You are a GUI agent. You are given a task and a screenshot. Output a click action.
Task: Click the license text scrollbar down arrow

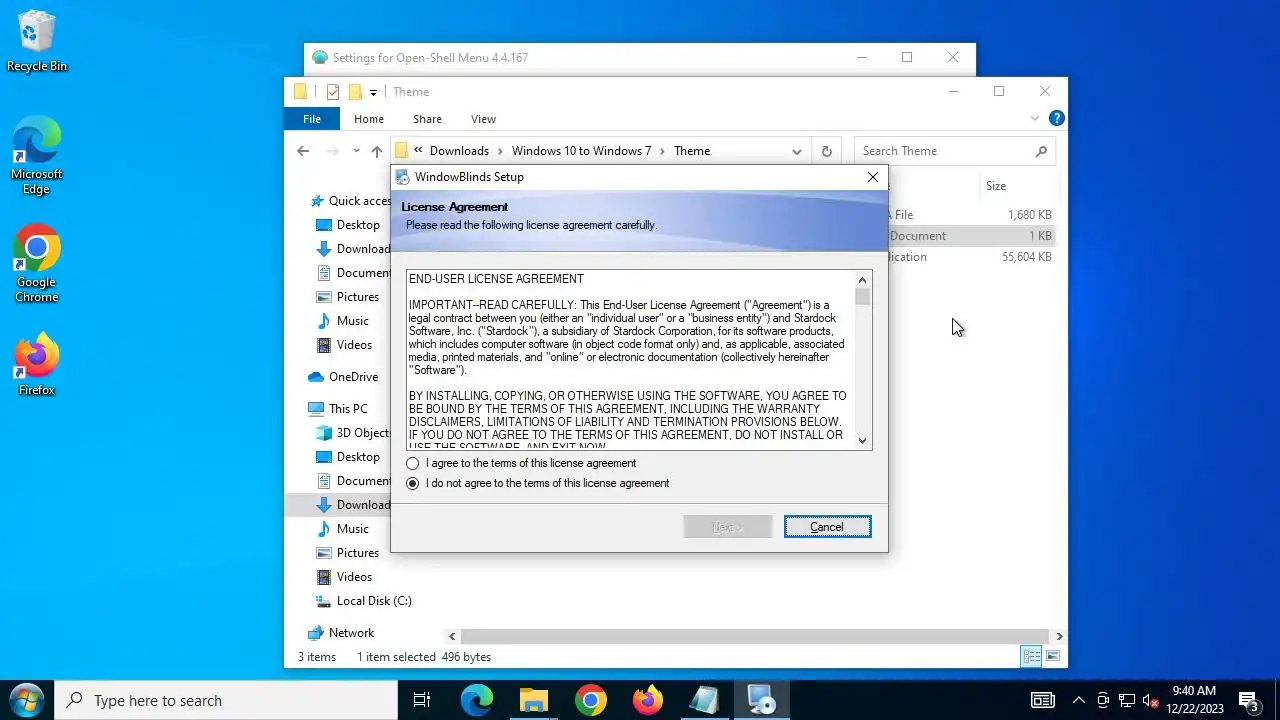click(863, 440)
